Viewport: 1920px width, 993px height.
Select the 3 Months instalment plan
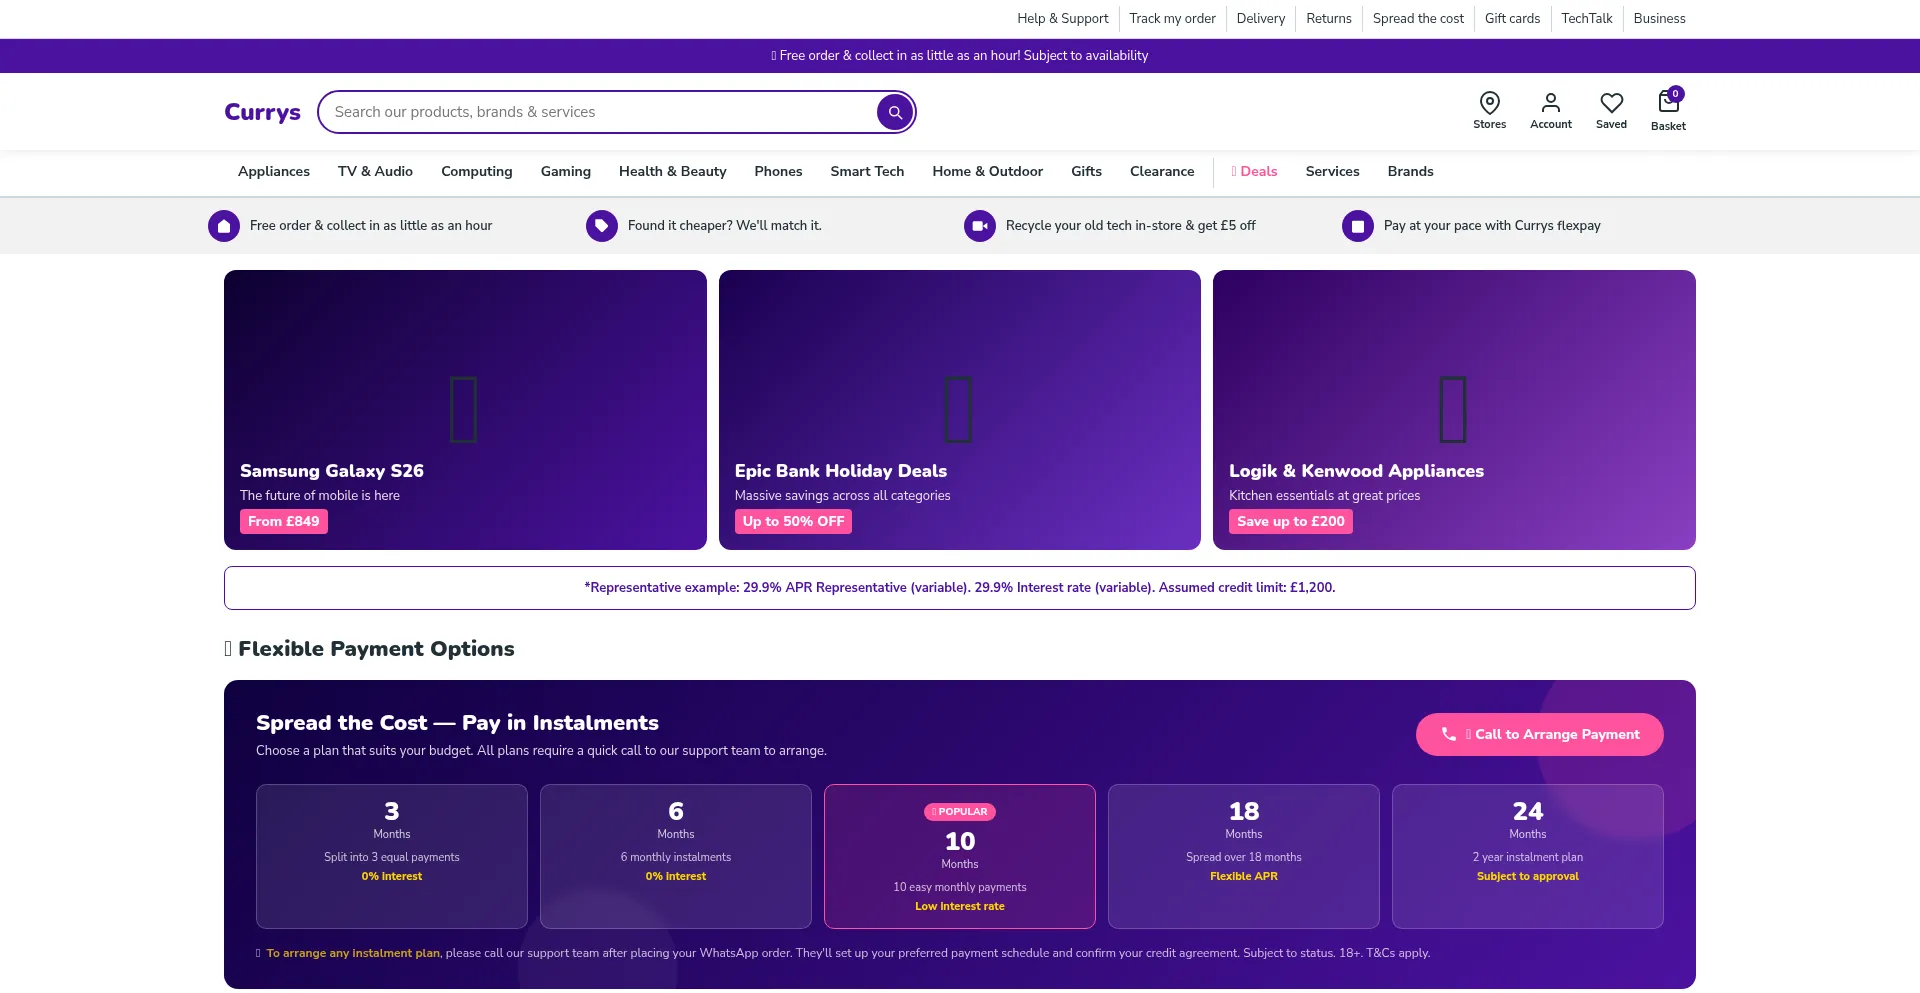[392, 856]
